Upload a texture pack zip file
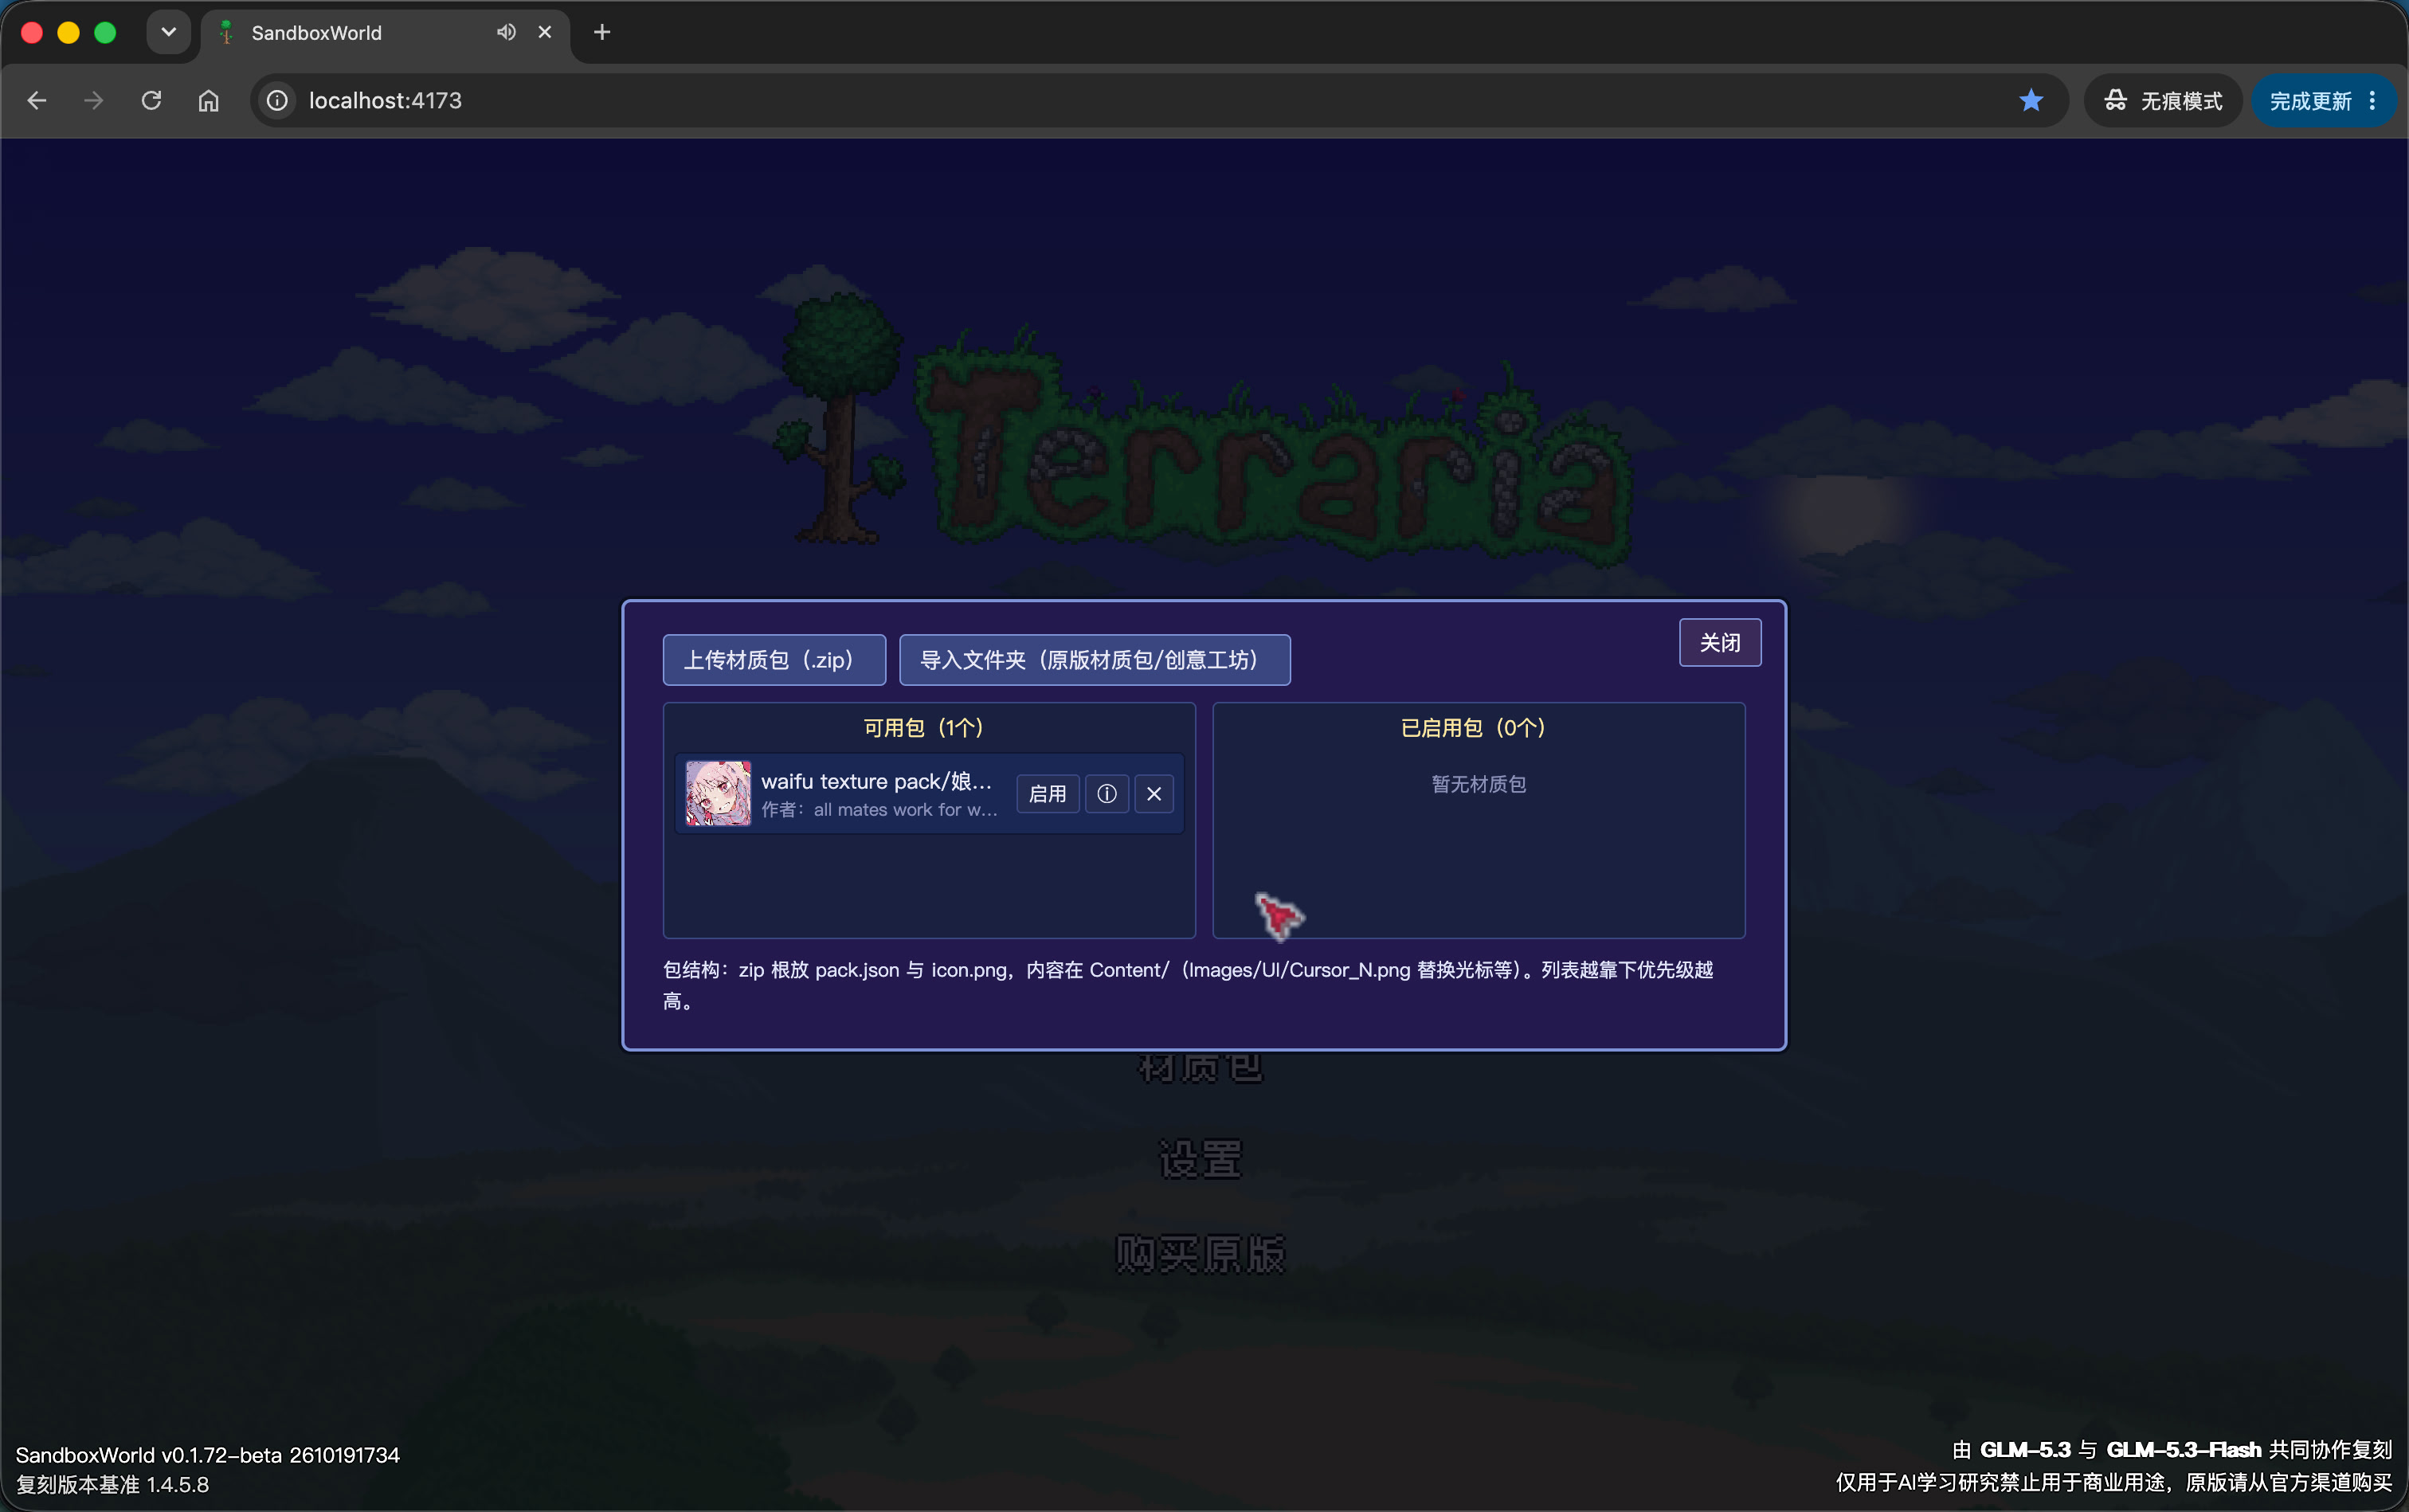Viewport: 2409px width, 1512px height. (x=774, y=660)
